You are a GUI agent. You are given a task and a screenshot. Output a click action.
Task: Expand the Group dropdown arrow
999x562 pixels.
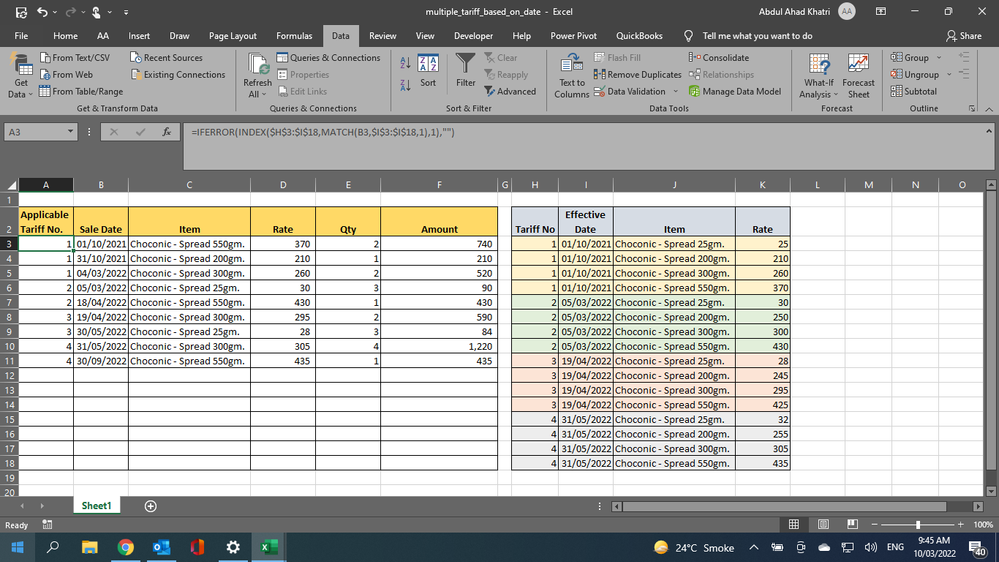pyautogui.click(x=939, y=57)
